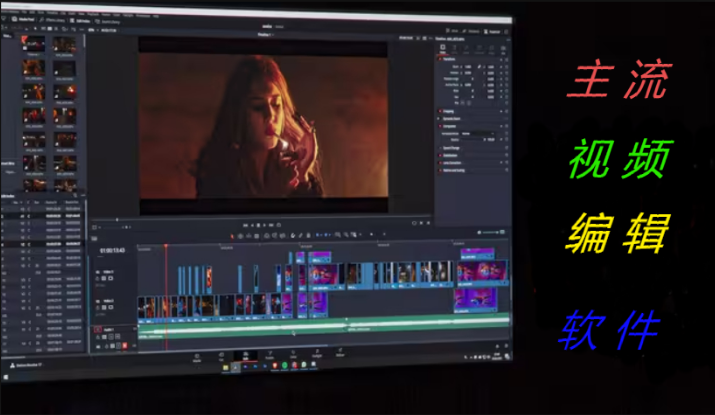Click the viewer jog scrubber bar
Viewport: 715px width, 415px height.
[262, 218]
